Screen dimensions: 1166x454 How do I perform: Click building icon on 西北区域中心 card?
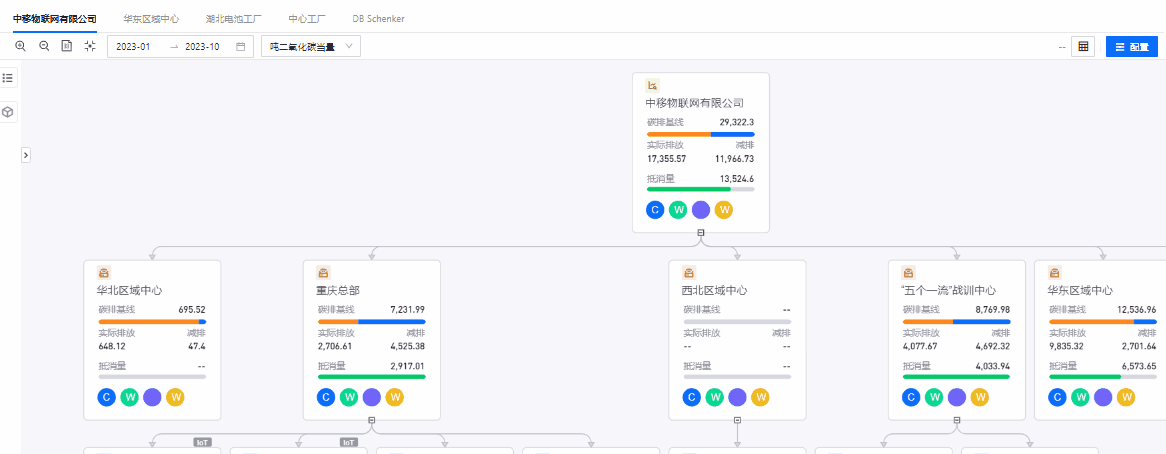pyautogui.click(x=689, y=273)
